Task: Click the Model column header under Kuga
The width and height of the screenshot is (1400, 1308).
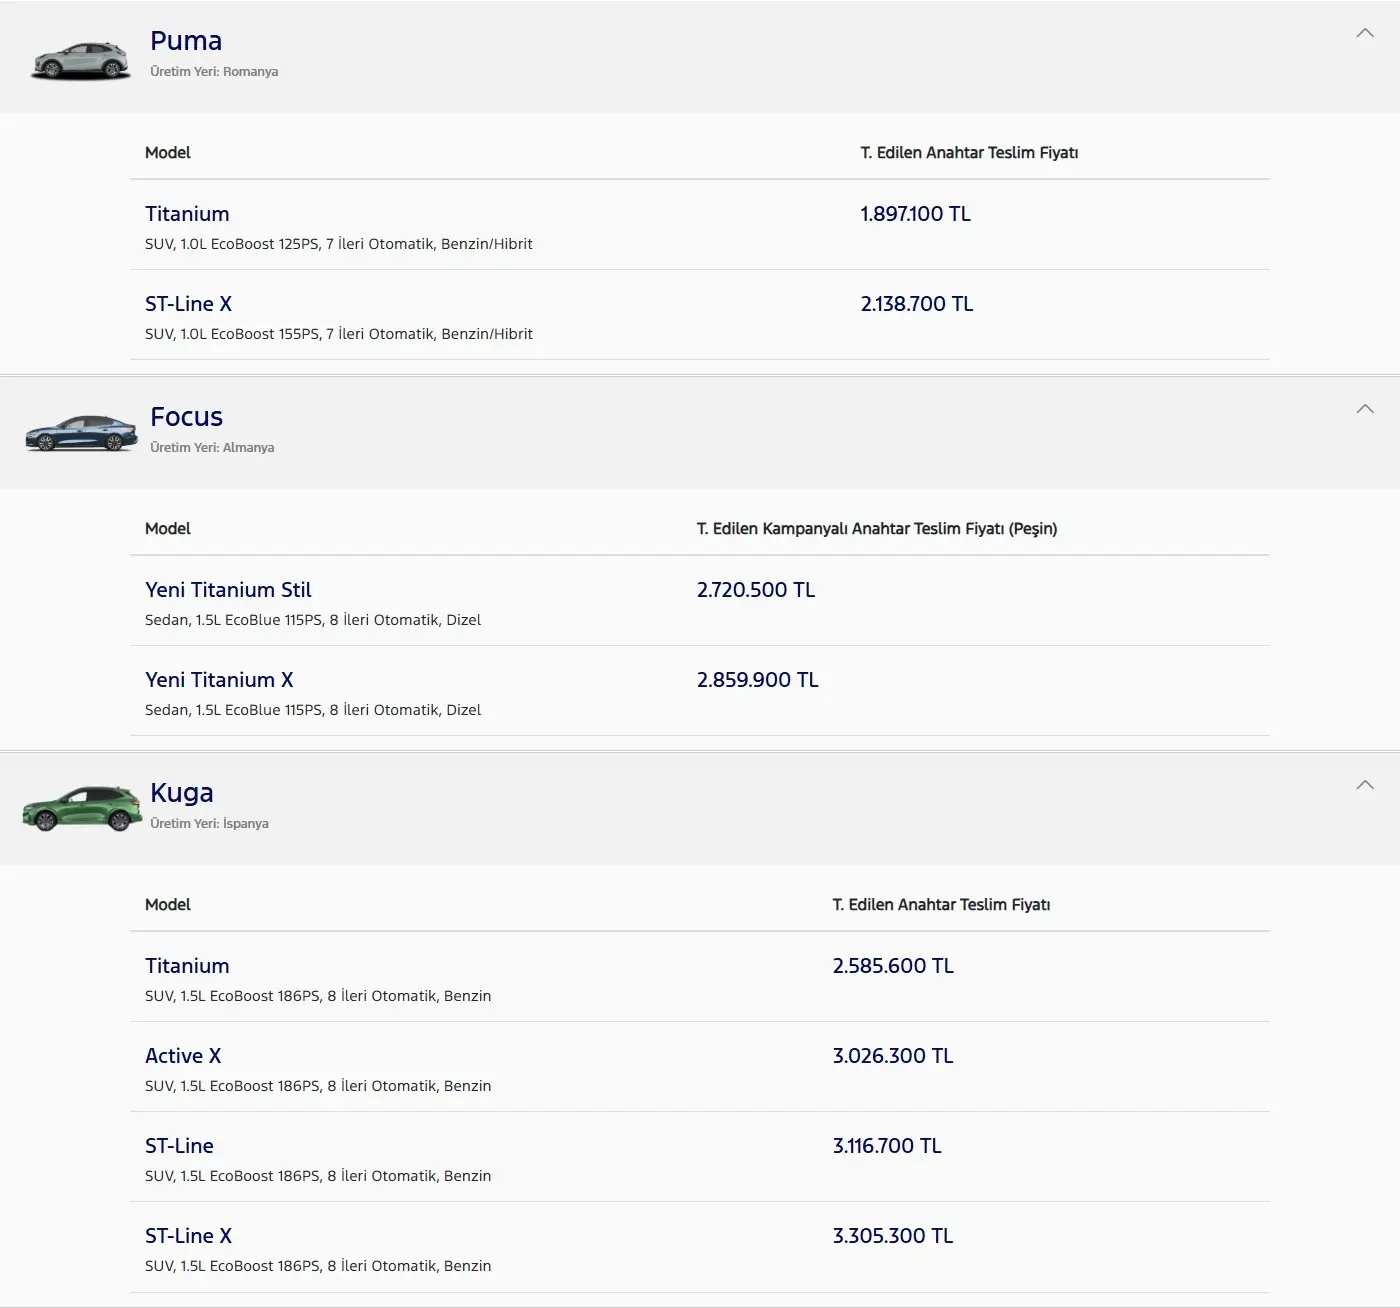Action: pyautogui.click(x=168, y=905)
